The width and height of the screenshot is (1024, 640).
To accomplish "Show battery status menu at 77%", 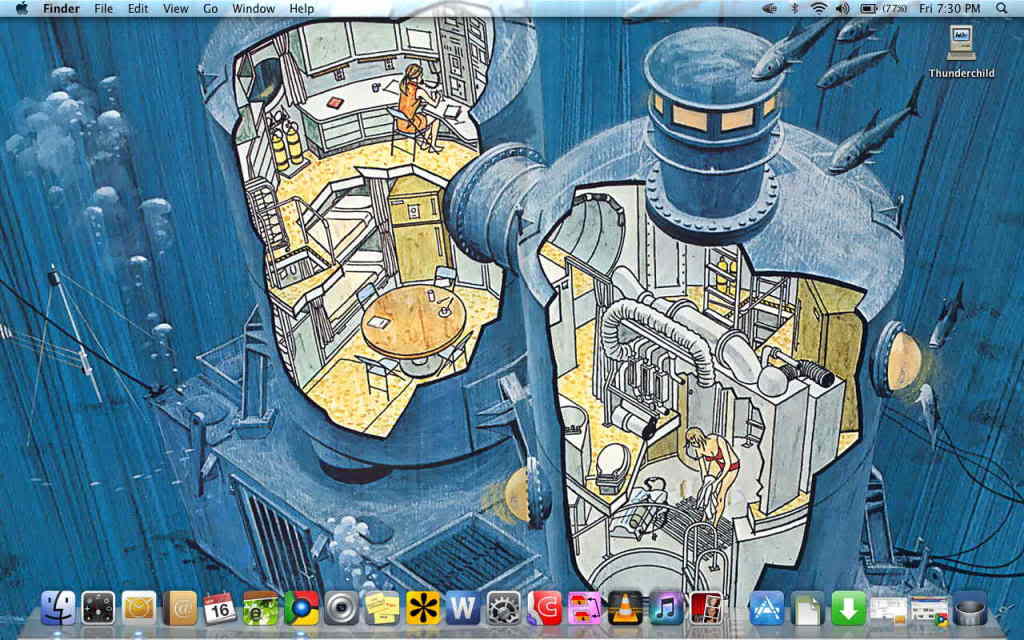I will click(883, 8).
